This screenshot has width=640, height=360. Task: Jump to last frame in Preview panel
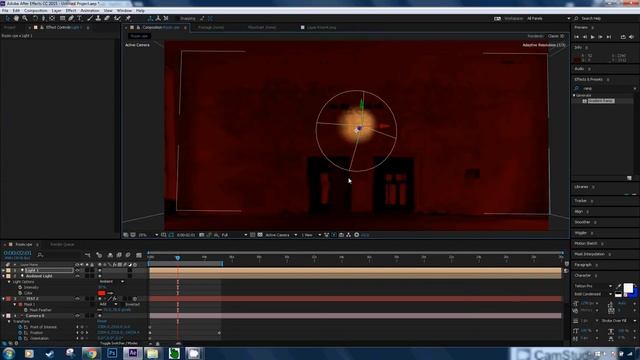pos(609,37)
